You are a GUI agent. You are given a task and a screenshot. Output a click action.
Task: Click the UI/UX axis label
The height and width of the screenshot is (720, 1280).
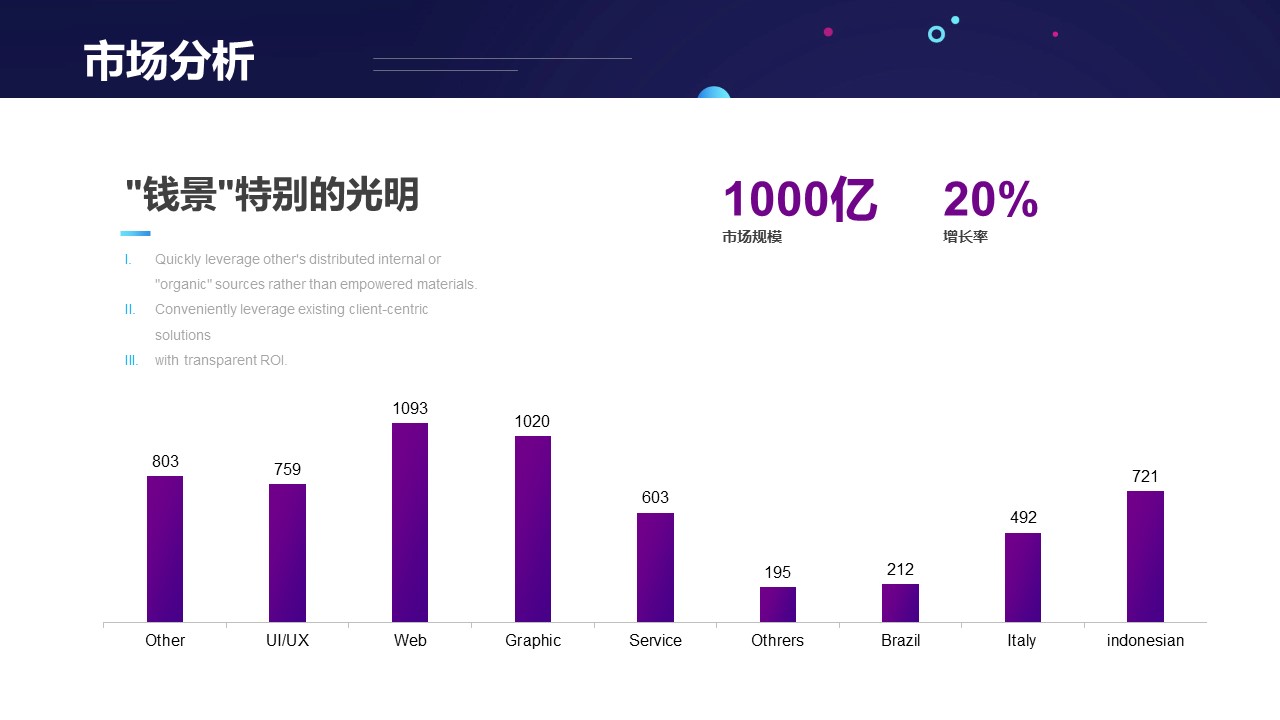(287, 640)
